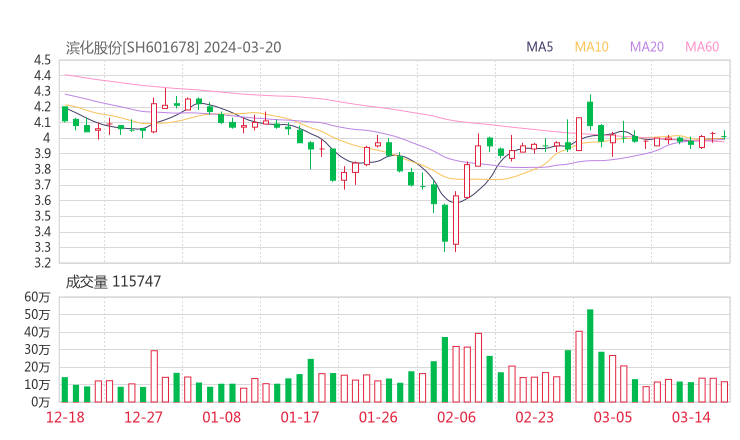Click the MA10 legend label

[x=591, y=47]
